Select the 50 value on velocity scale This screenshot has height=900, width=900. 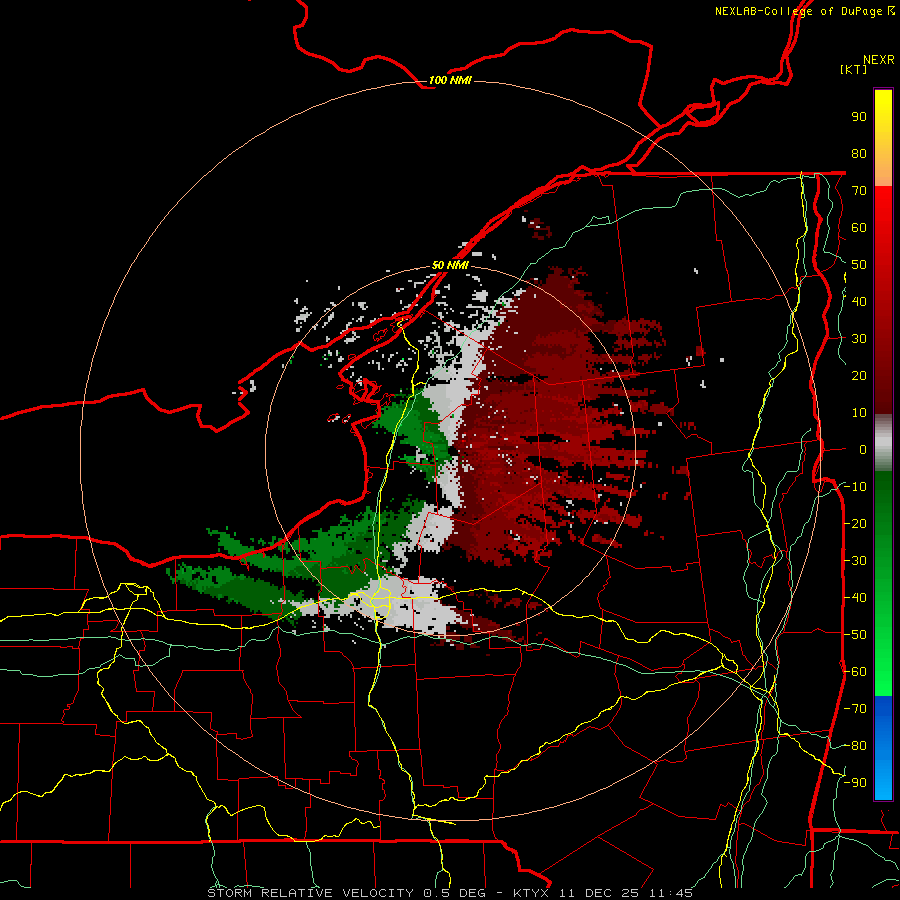click(859, 265)
